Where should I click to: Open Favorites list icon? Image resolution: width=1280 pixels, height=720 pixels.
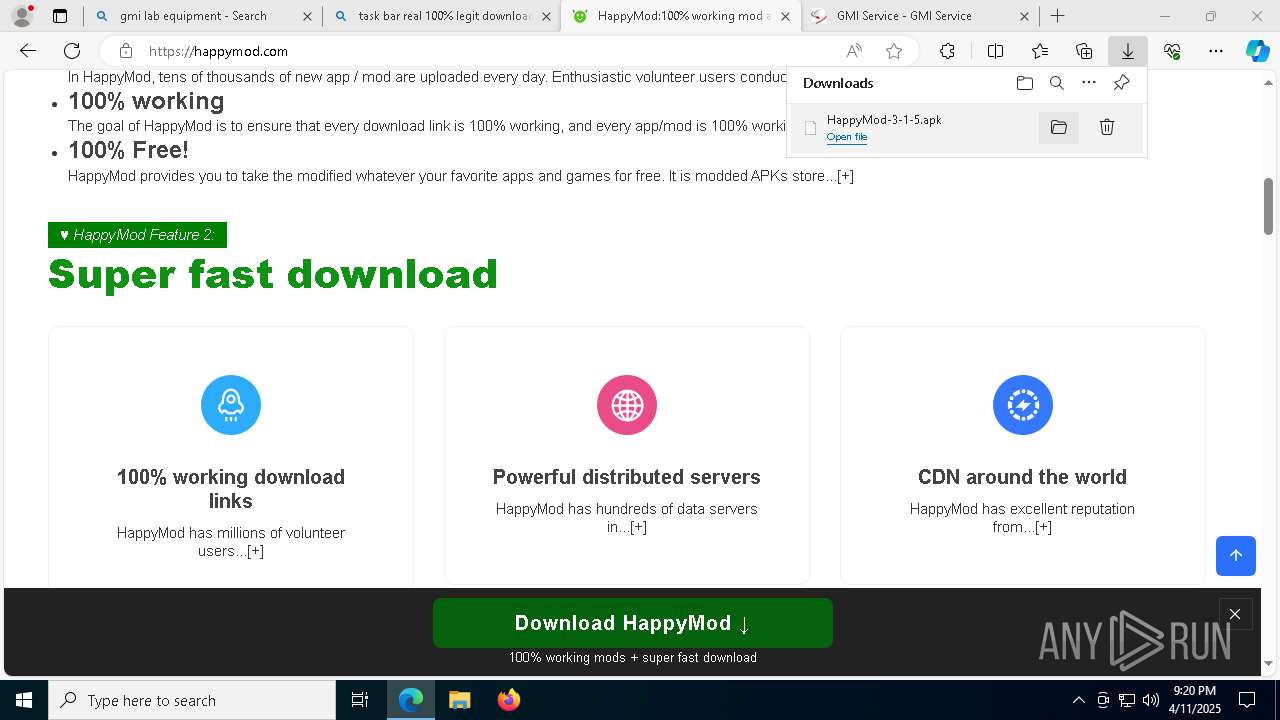point(1040,51)
